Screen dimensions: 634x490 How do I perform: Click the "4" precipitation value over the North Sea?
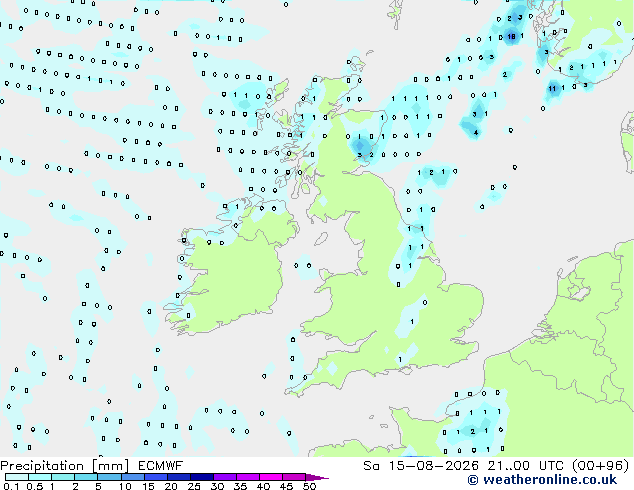click(x=476, y=132)
